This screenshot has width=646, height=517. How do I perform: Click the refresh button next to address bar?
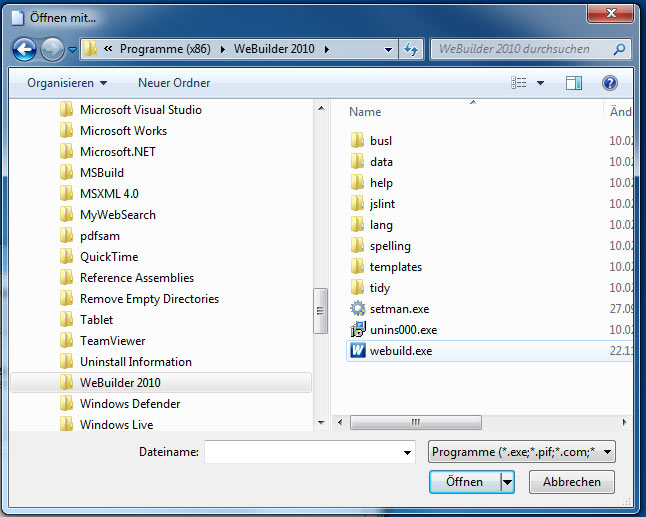point(411,49)
